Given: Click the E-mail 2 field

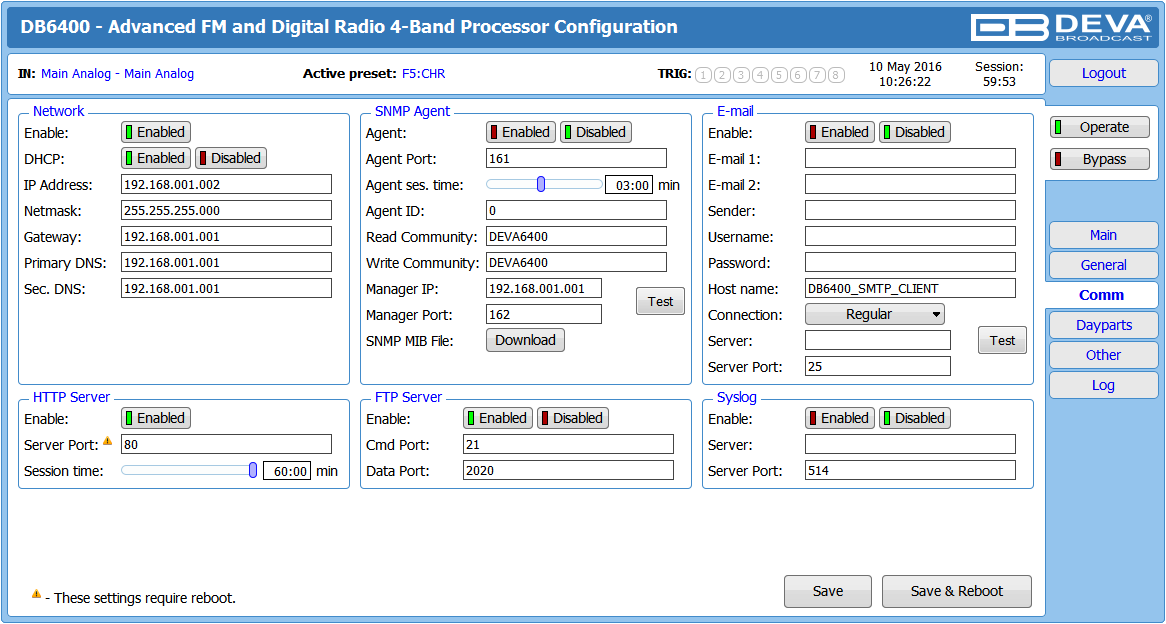Looking at the screenshot, I should point(910,184).
